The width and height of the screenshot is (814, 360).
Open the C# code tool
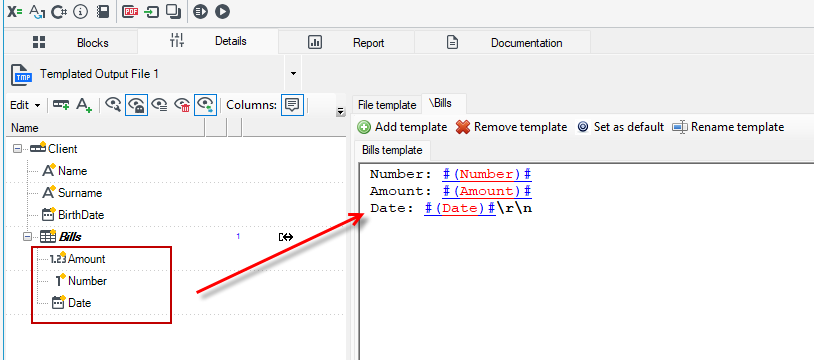[60, 11]
